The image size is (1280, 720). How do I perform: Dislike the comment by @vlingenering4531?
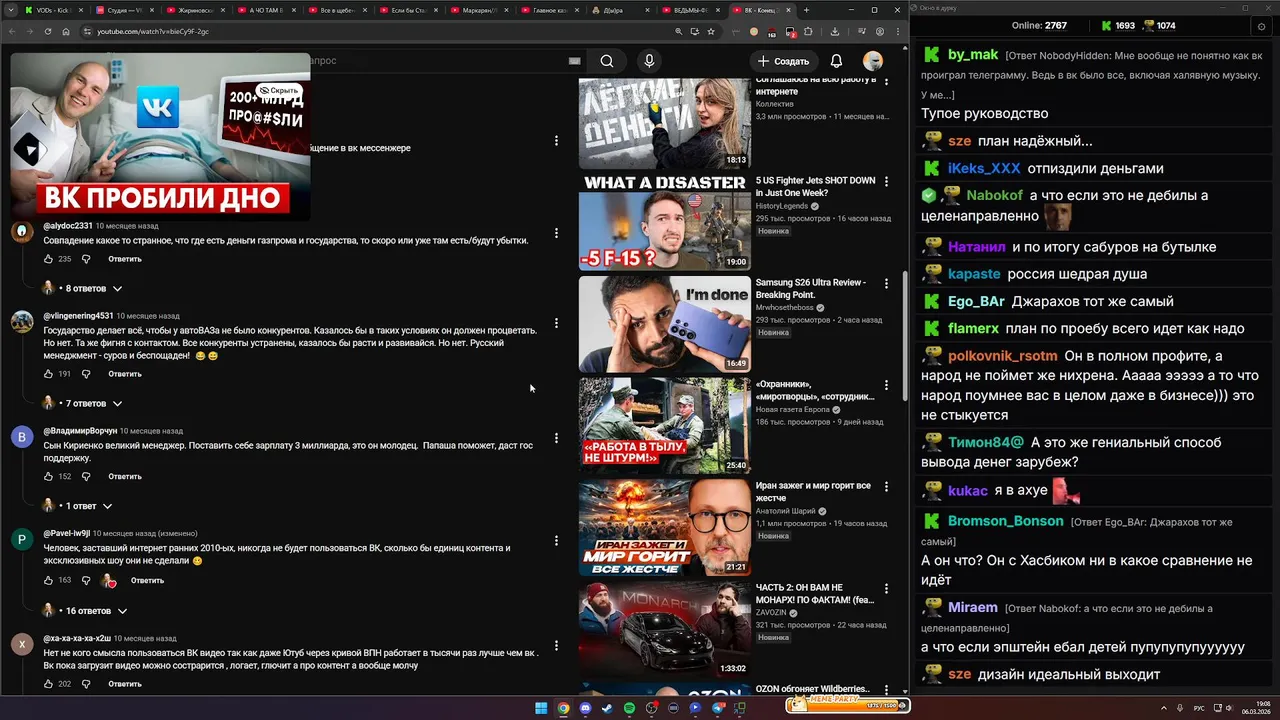[x=86, y=374]
